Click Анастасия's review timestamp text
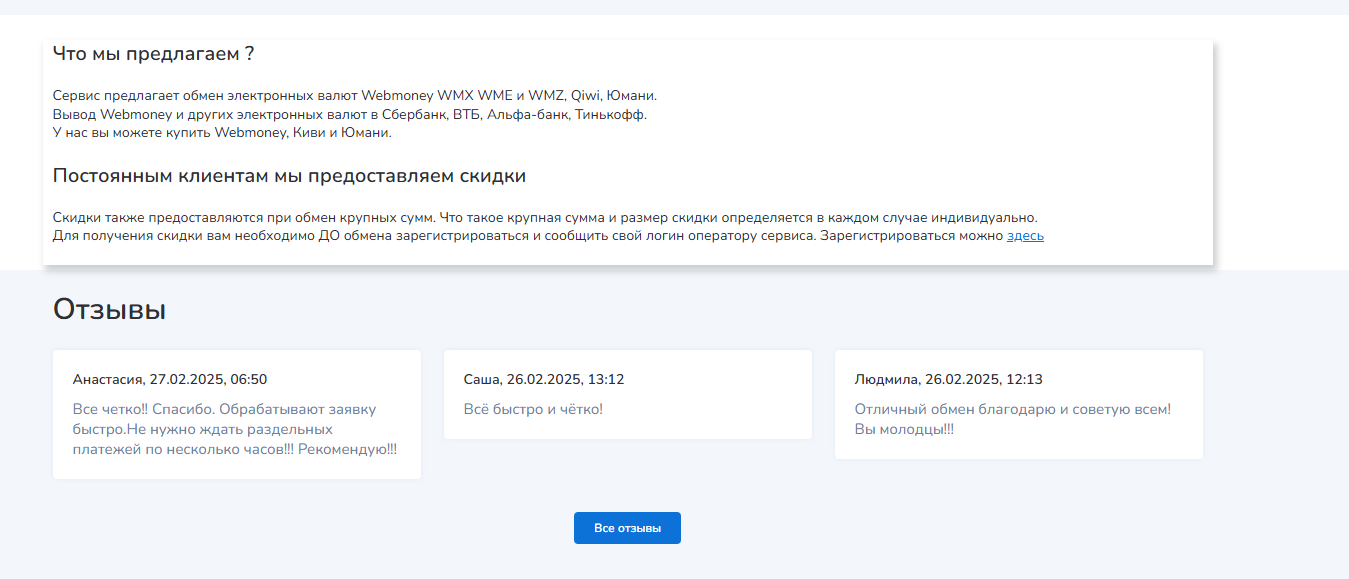The width and height of the screenshot is (1349, 579). coord(170,379)
